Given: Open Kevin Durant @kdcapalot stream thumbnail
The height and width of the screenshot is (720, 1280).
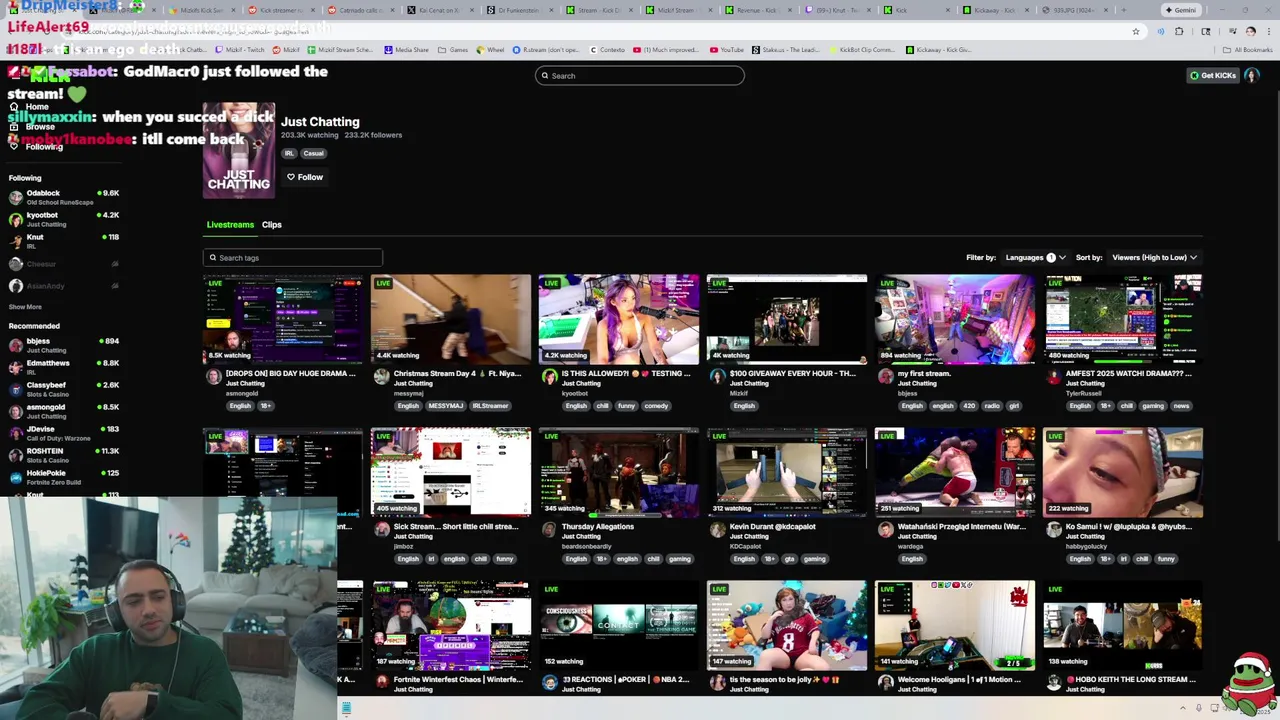Looking at the screenshot, I should point(787,473).
